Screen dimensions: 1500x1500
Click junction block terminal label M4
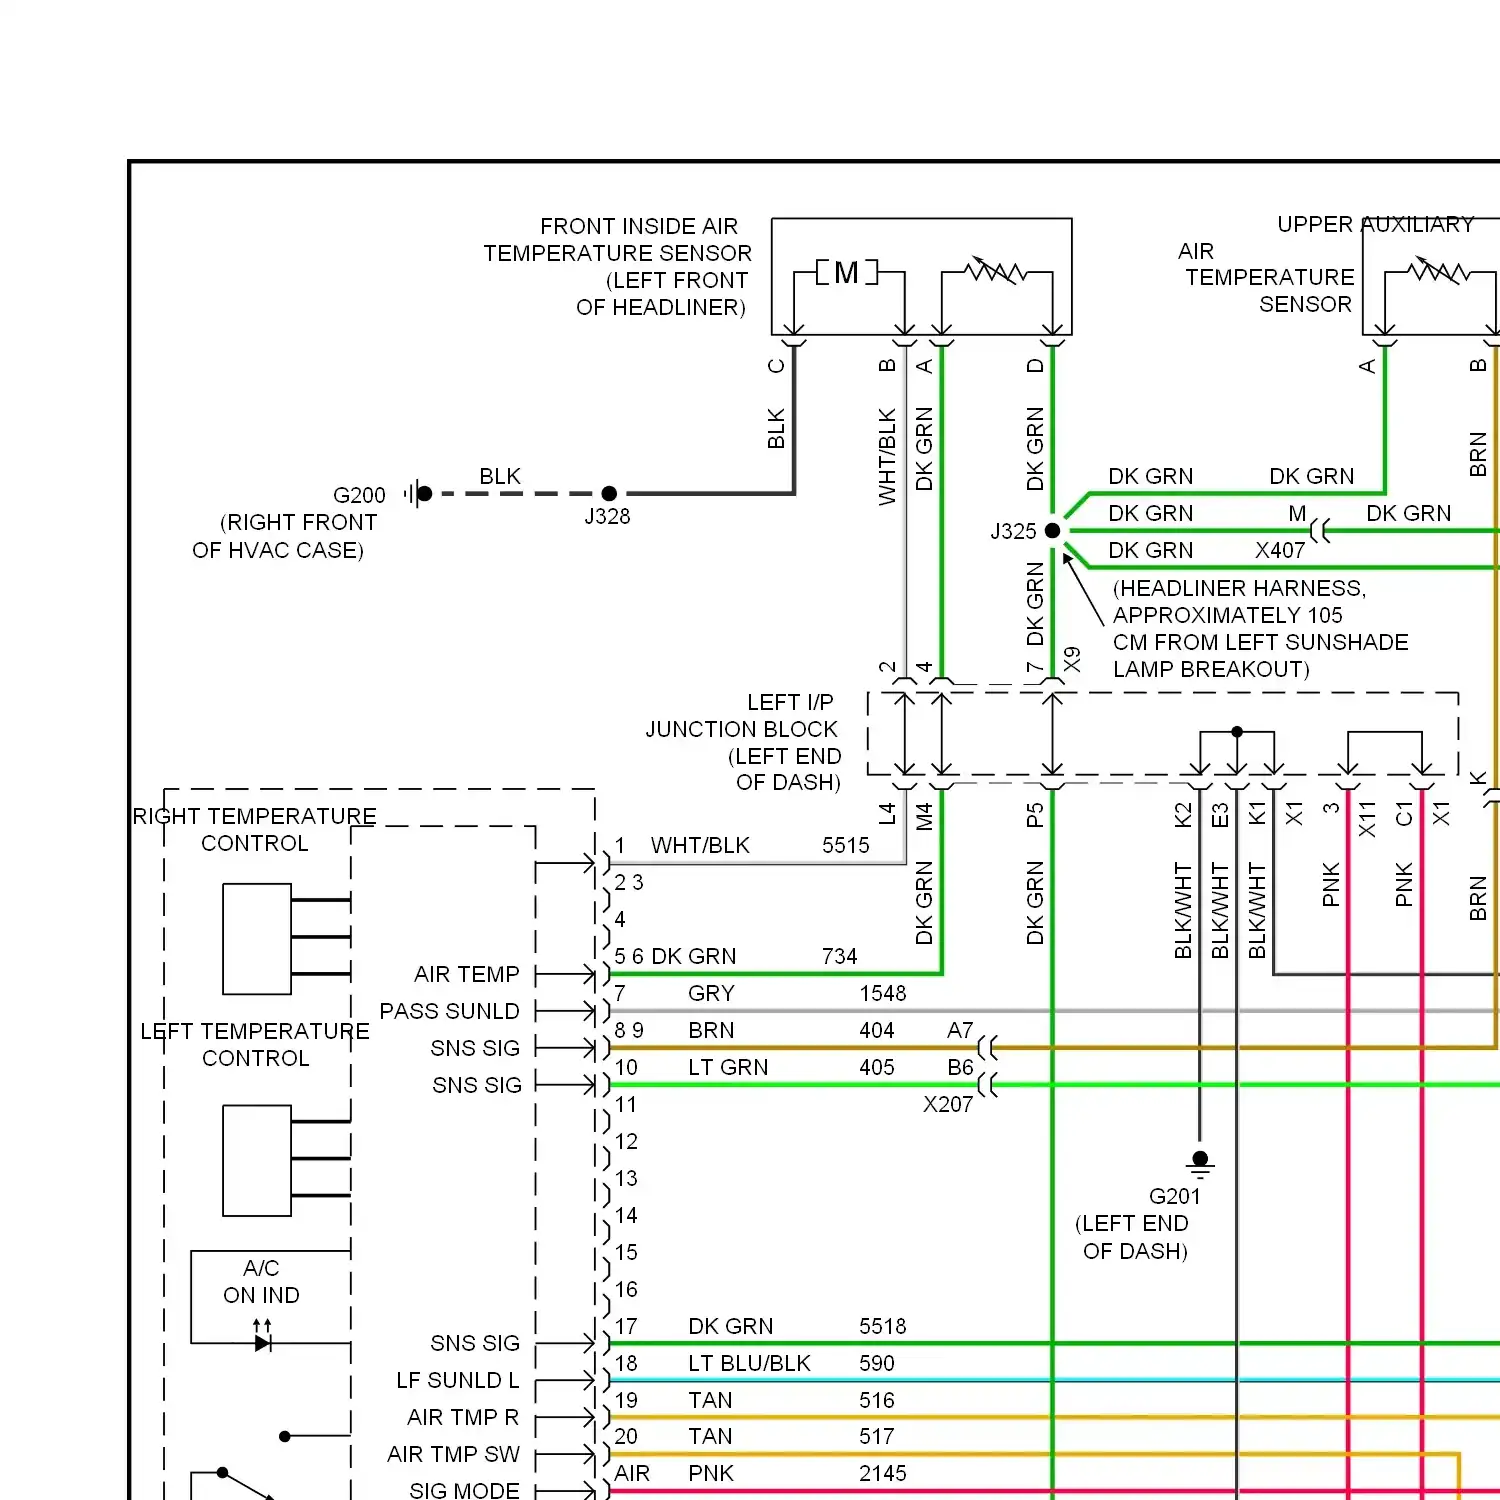click(x=924, y=816)
